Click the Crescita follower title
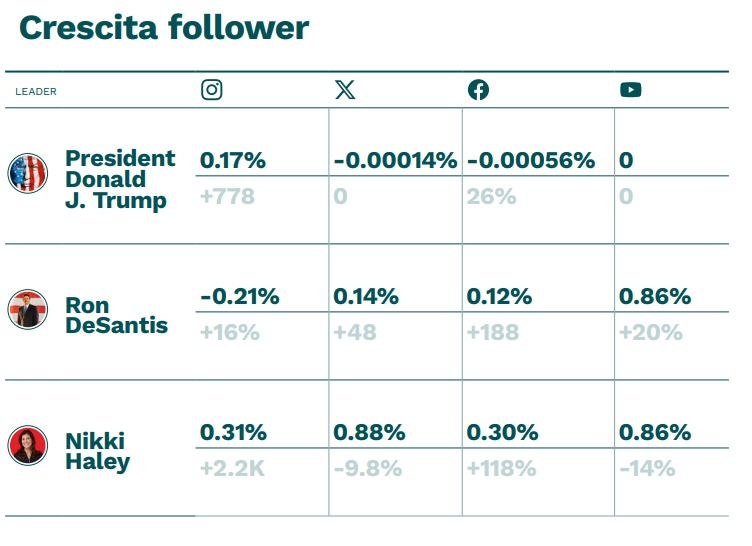 (x=164, y=28)
